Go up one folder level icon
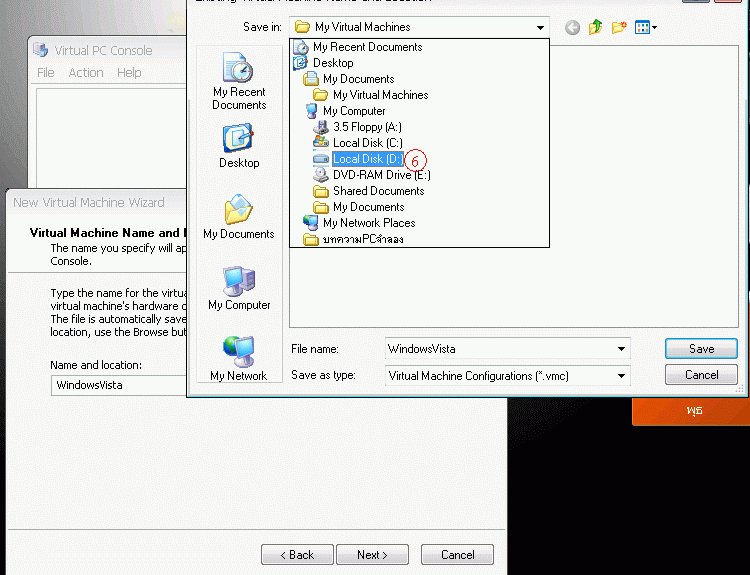Image resolution: width=750 pixels, height=575 pixels. coord(595,27)
